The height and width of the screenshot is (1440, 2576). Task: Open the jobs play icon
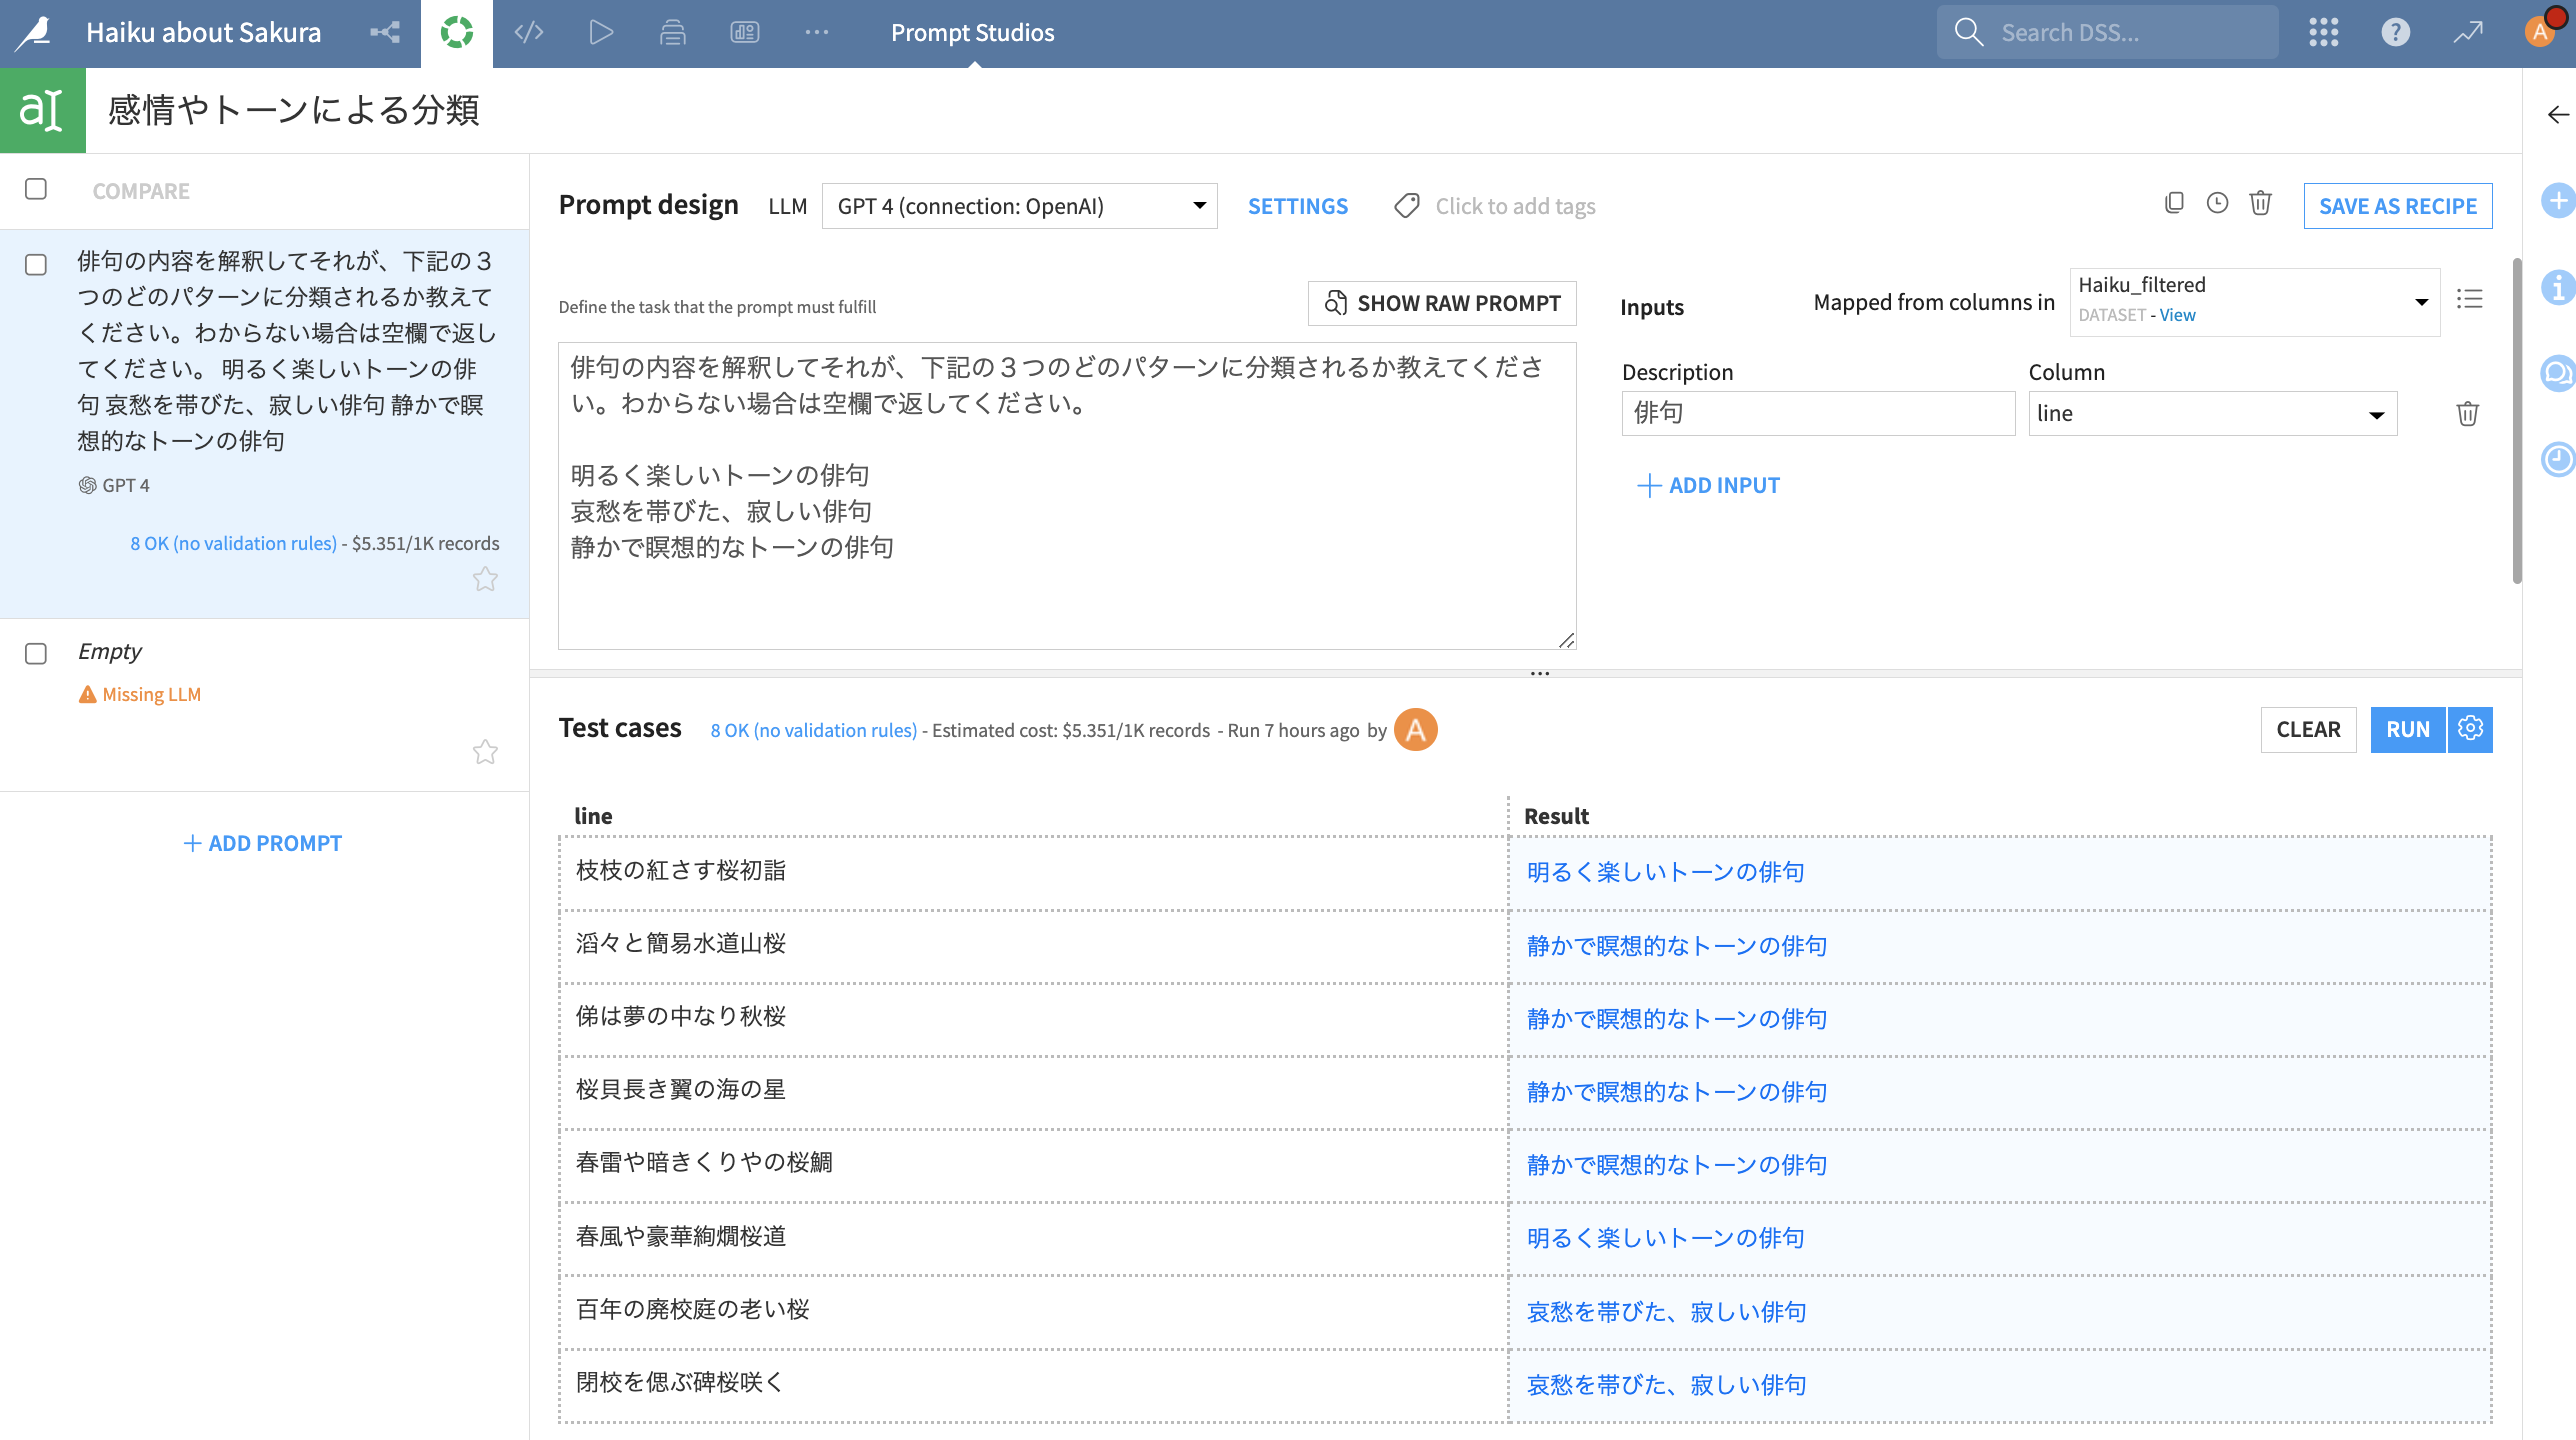(x=601, y=33)
